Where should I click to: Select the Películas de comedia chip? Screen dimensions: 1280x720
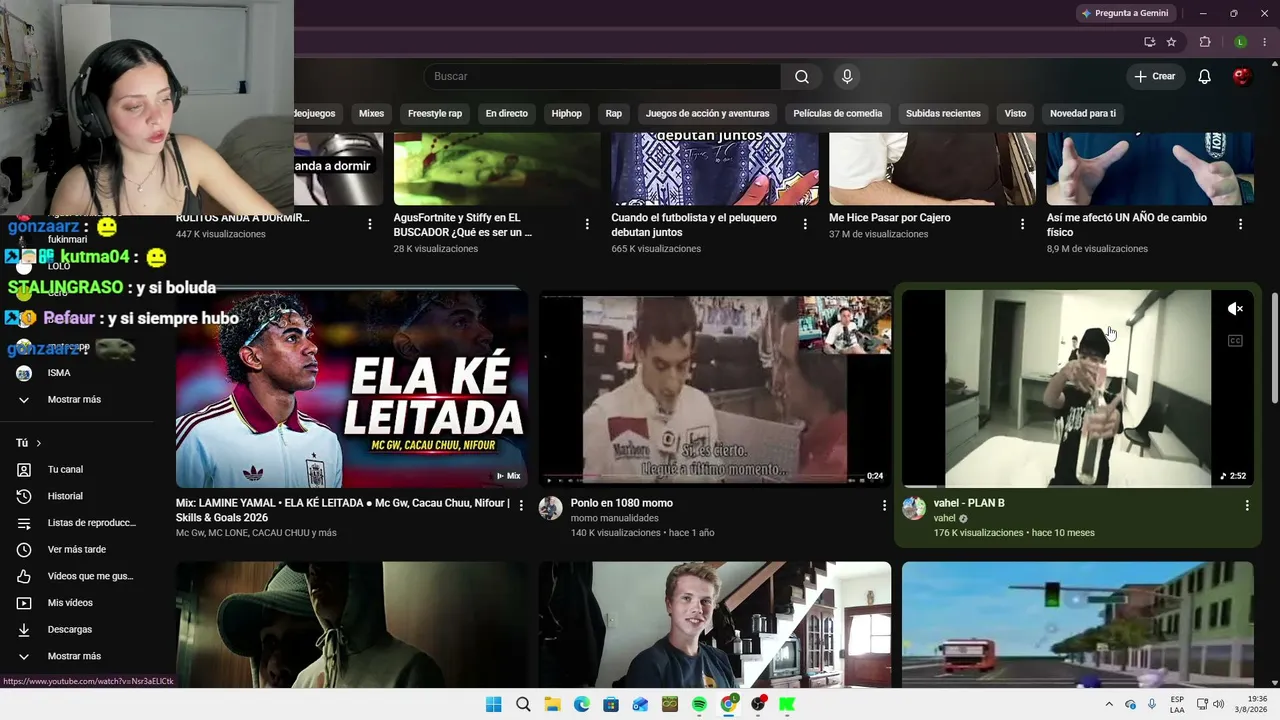click(838, 113)
